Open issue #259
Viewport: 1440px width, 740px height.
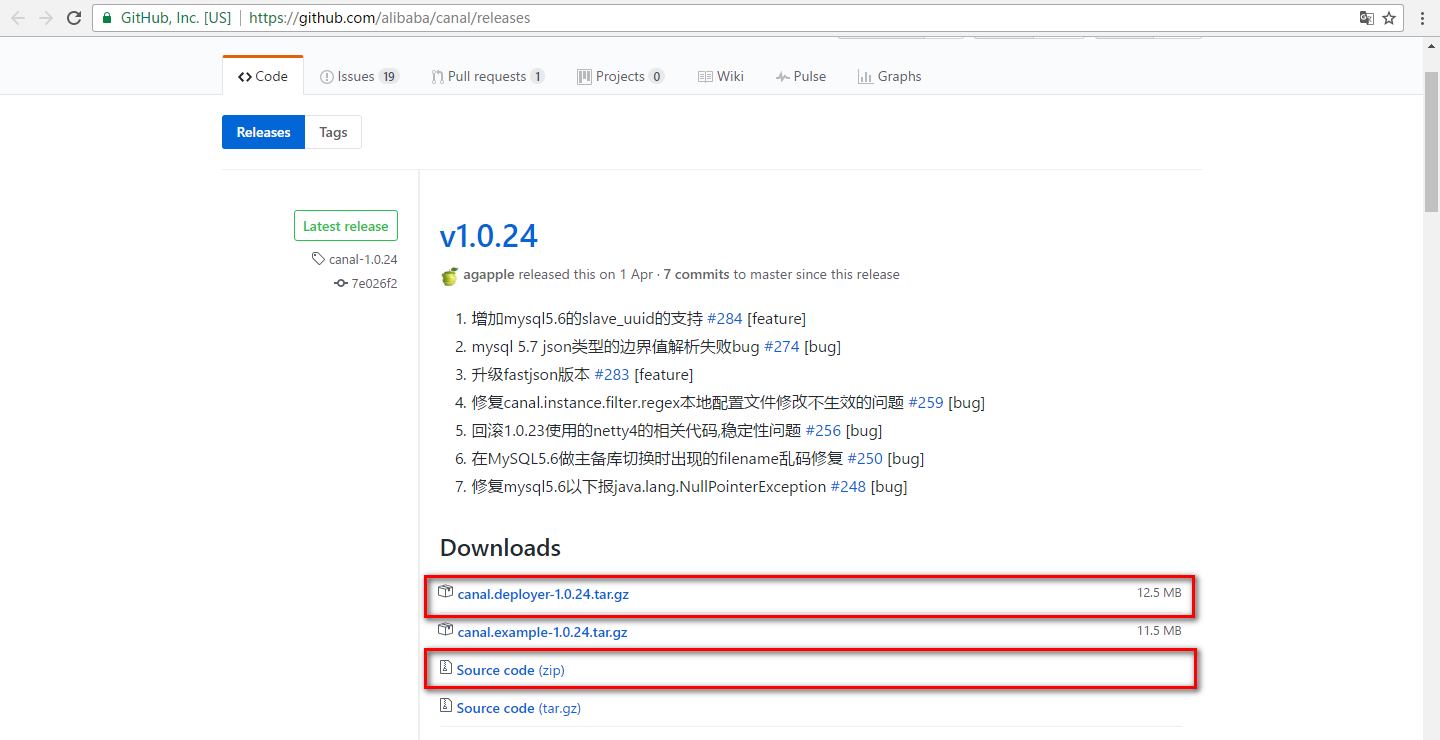[x=926, y=402]
